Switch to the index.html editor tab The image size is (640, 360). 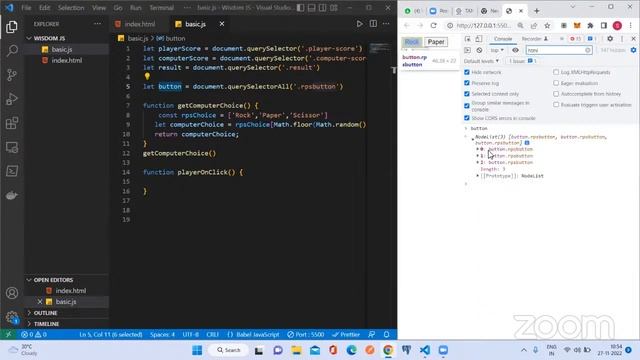click(140, 24)
